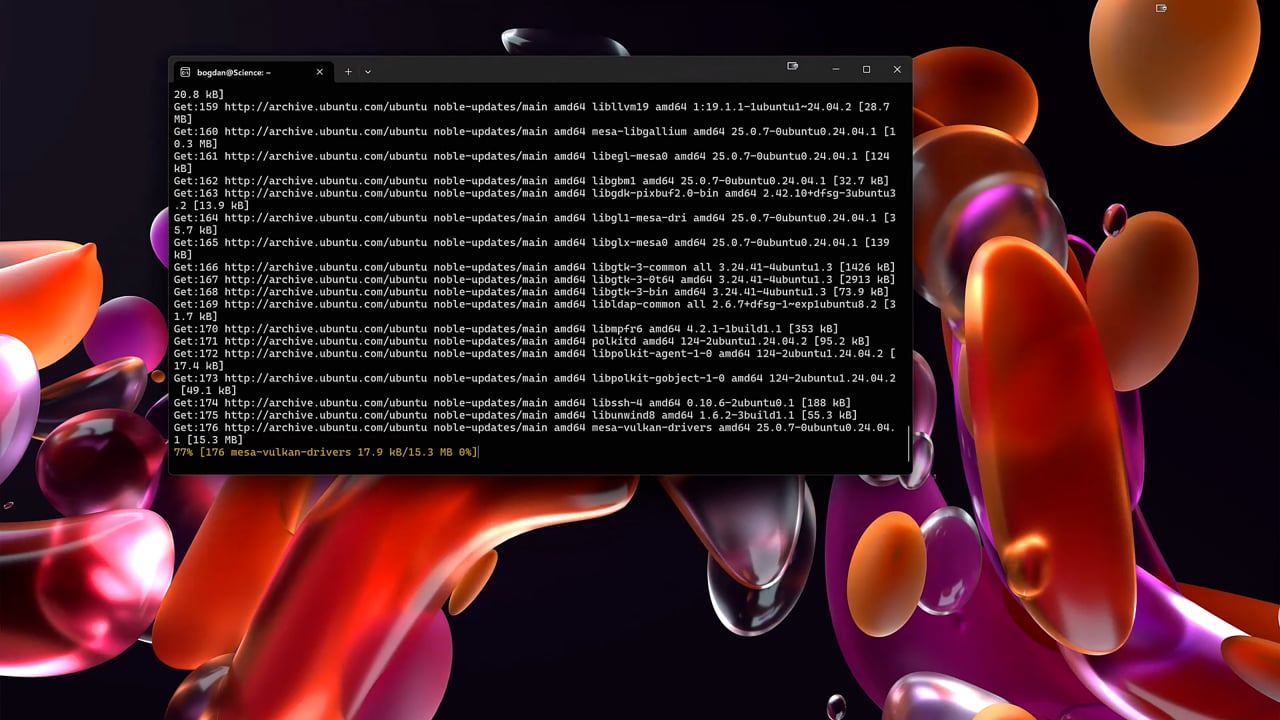The width and height of the screenshot is (1280, 720).
Task: Click package name libgtk-3-common
Action: coord(639,267)
